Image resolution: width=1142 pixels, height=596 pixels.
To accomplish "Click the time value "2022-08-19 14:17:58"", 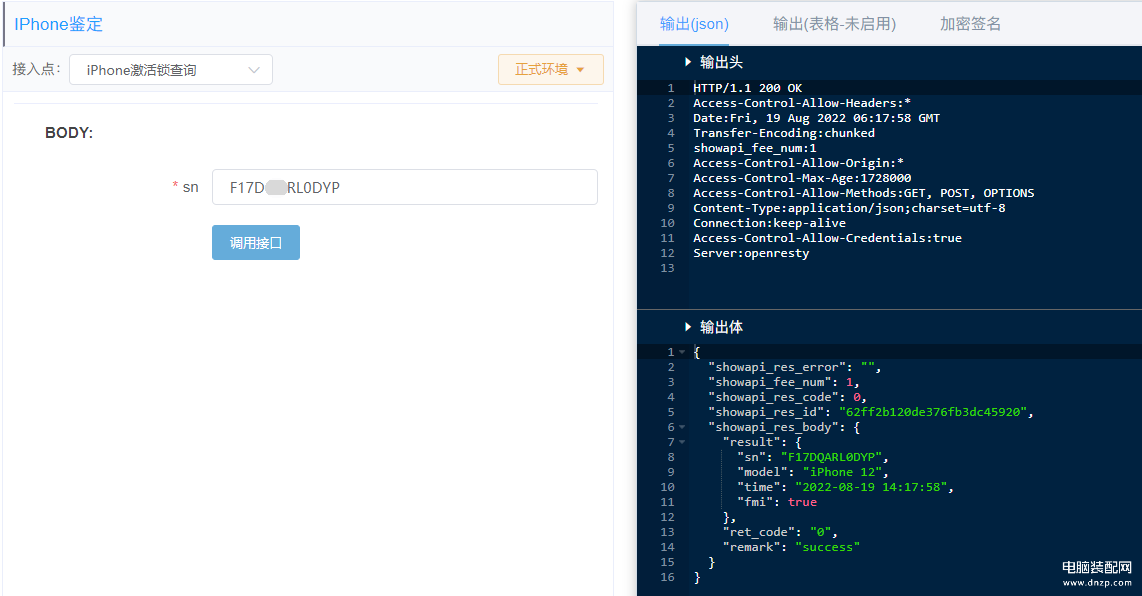I will [871, 487].
